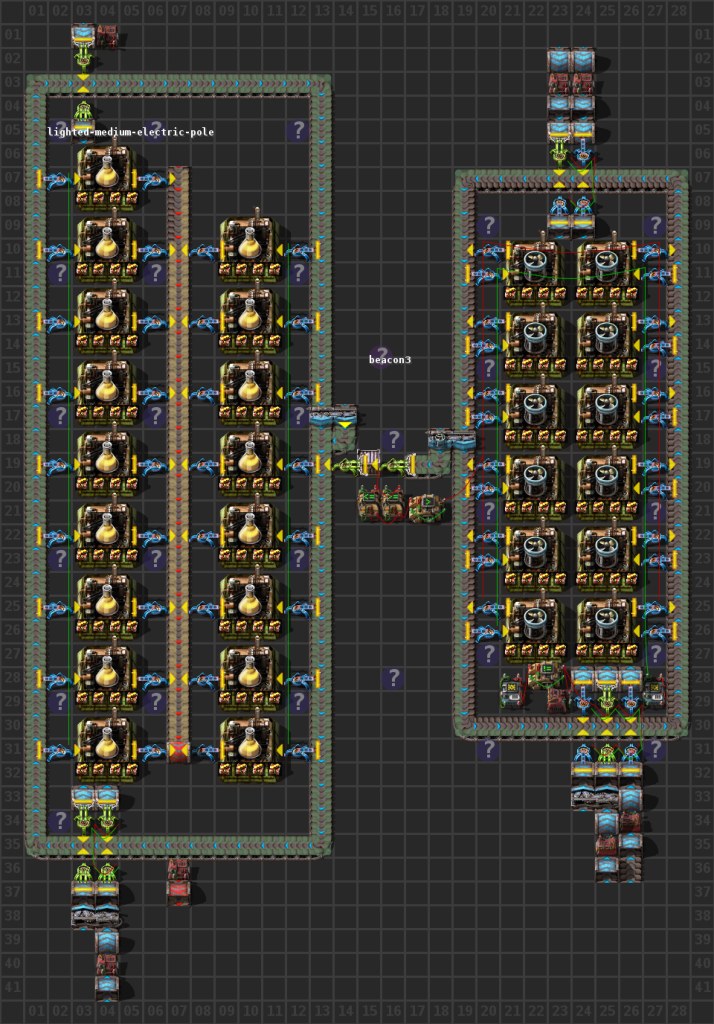Select the red end cap of the central belt
Viewport: 714px width, 1024px height.
pos(178,751)
